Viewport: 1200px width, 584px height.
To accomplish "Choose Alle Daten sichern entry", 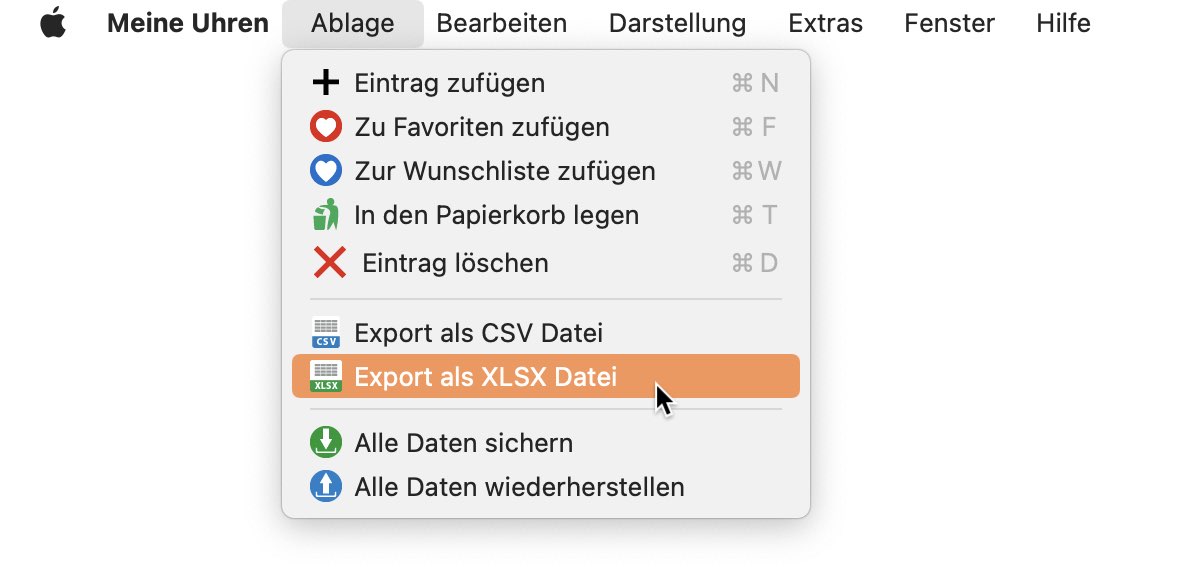I will coord(546,443).
